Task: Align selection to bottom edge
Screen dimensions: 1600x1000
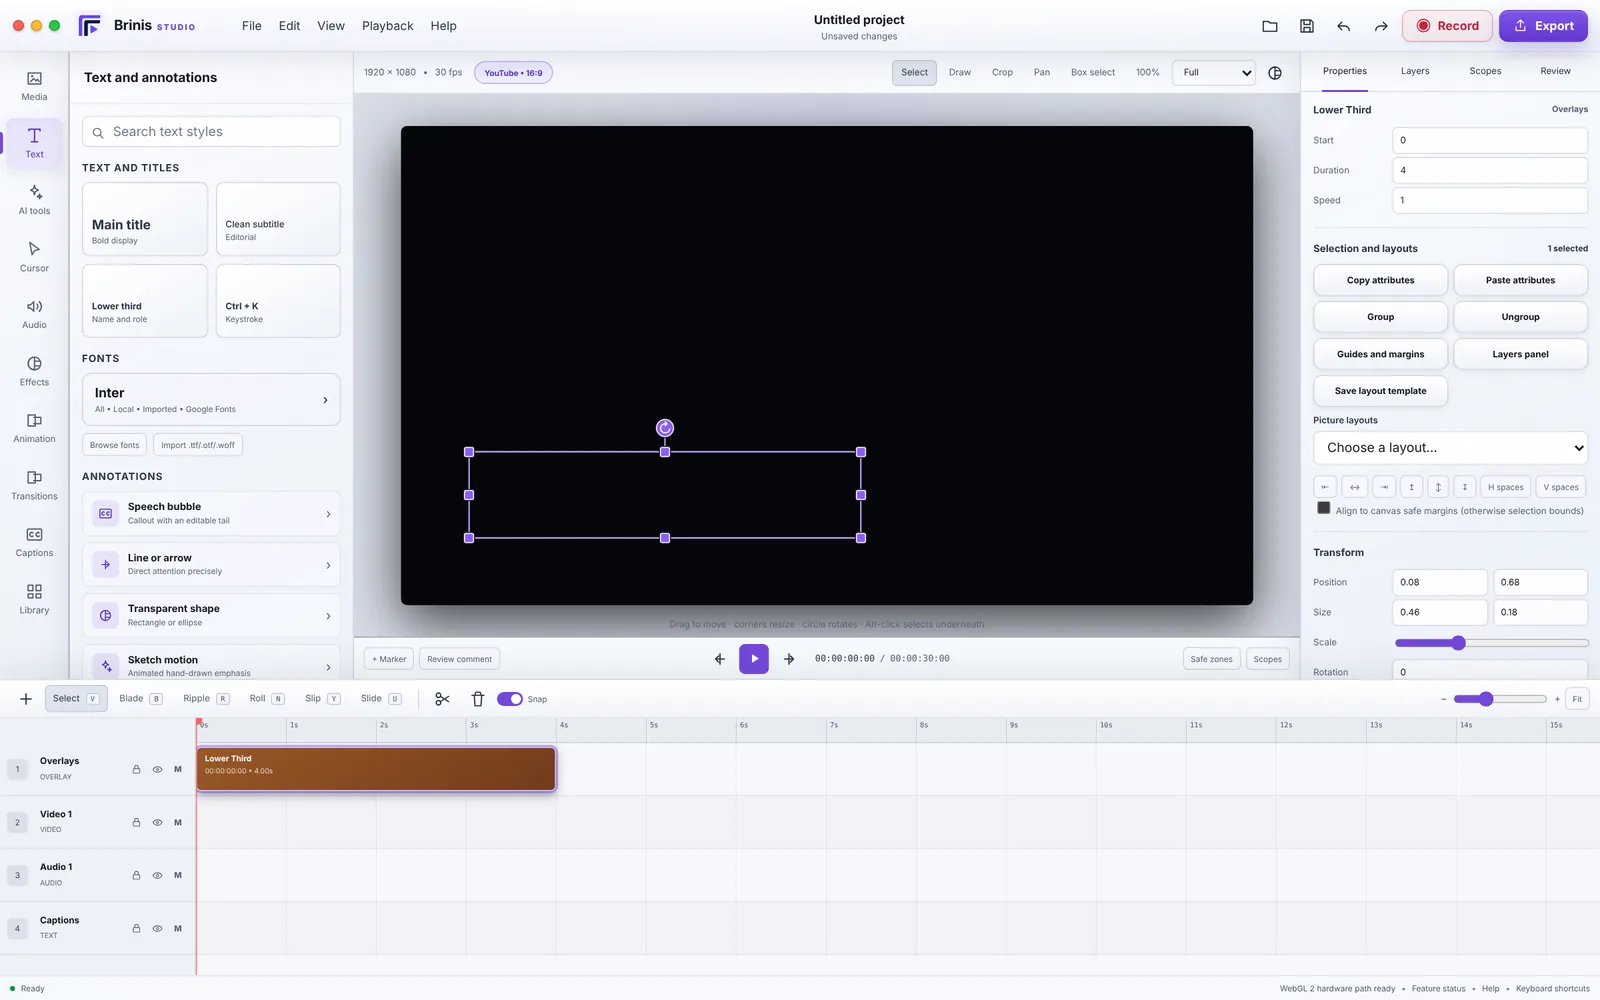Action: (1465, 487)
